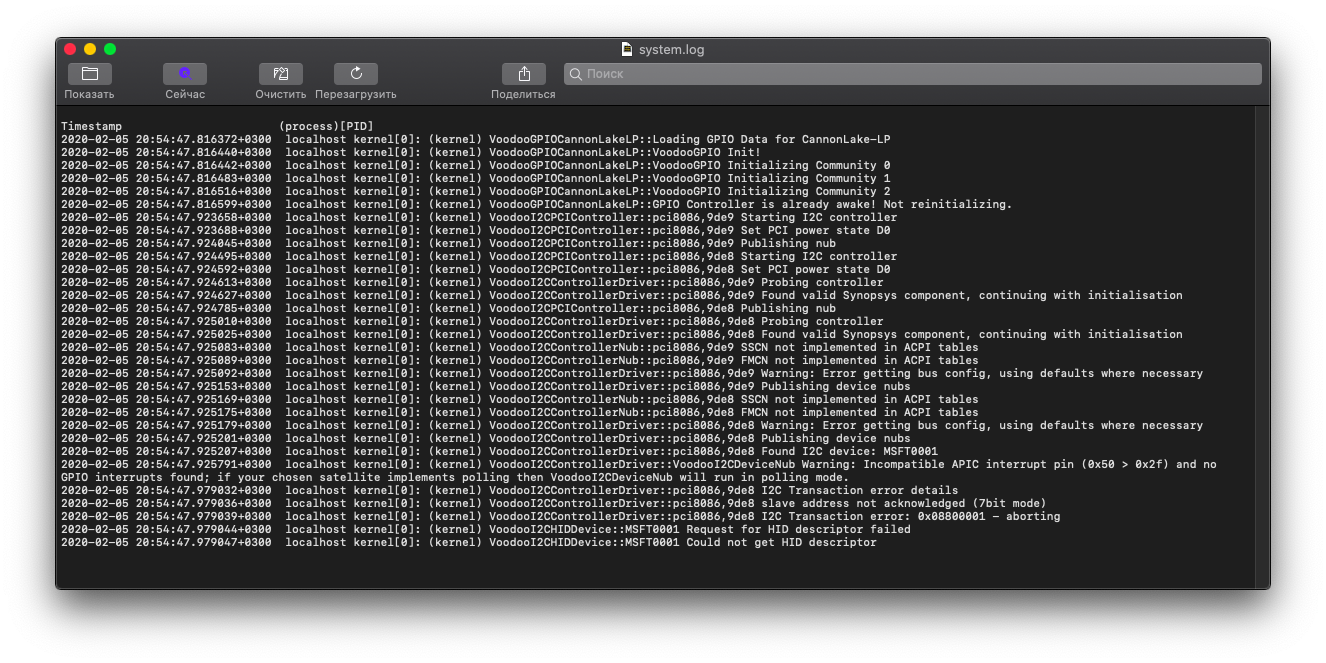
Task: Select line 'pci8086,9de9 Publishing nub'
Action: pos(448,243)
